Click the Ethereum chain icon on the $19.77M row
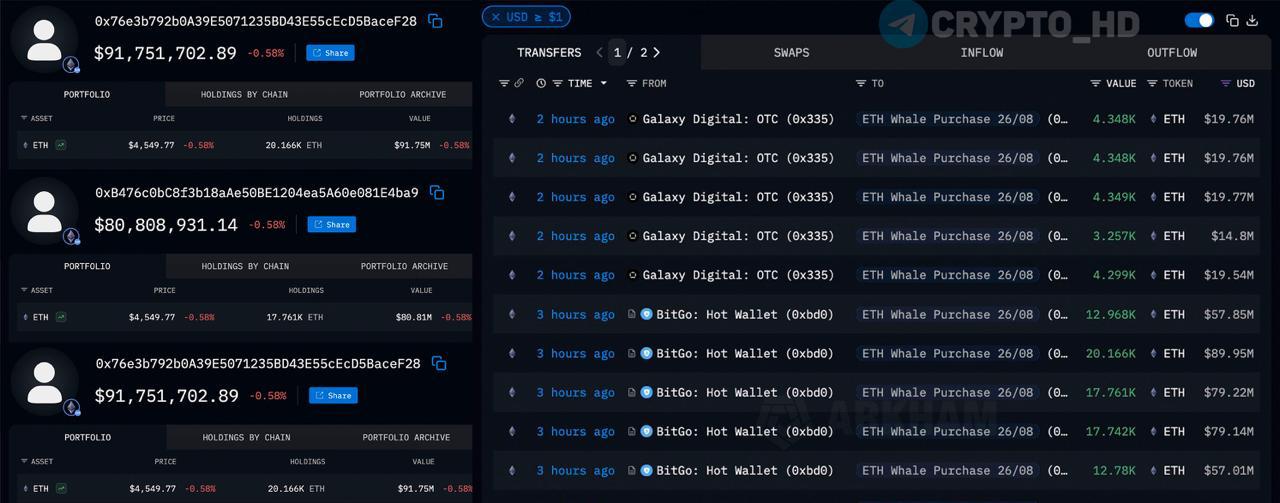The height and width of the screenshot is (503, 1280). pos(512,197)
